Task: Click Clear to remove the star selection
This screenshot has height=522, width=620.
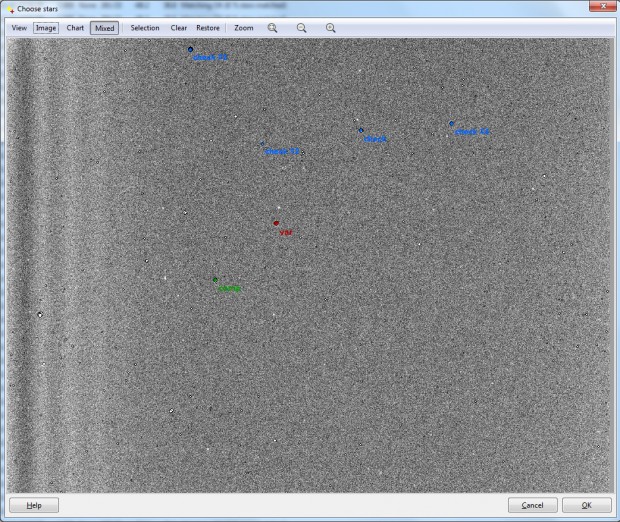Action: (x=179, y=28)
